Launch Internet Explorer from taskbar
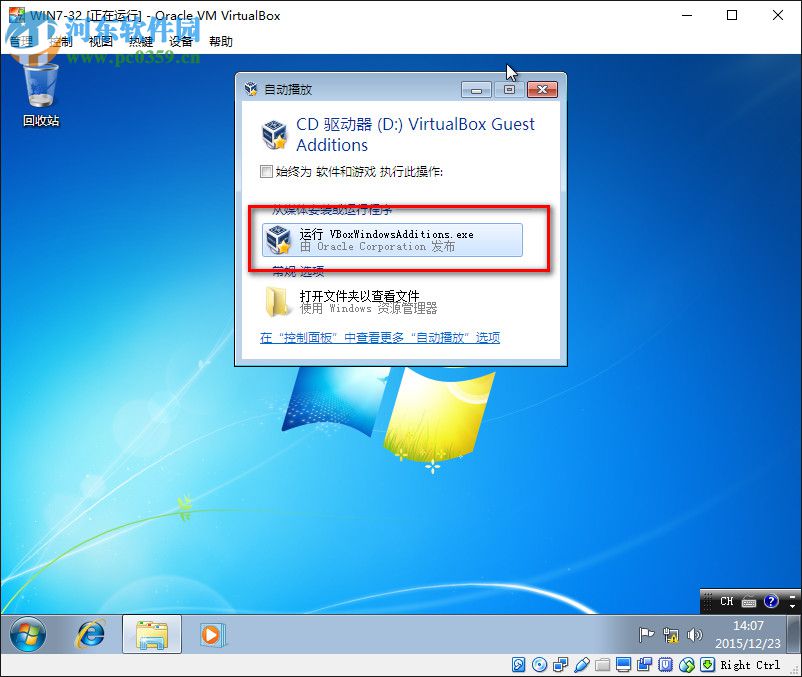Screen dimensions: 802x677 click(91, 635)
